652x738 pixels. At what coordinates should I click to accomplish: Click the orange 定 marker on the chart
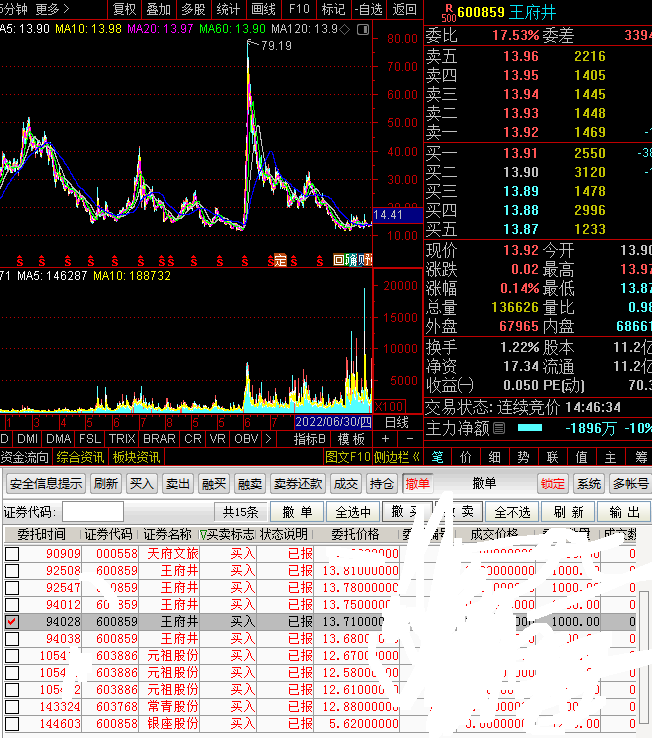pyautogui.click(x=281, y=260)
